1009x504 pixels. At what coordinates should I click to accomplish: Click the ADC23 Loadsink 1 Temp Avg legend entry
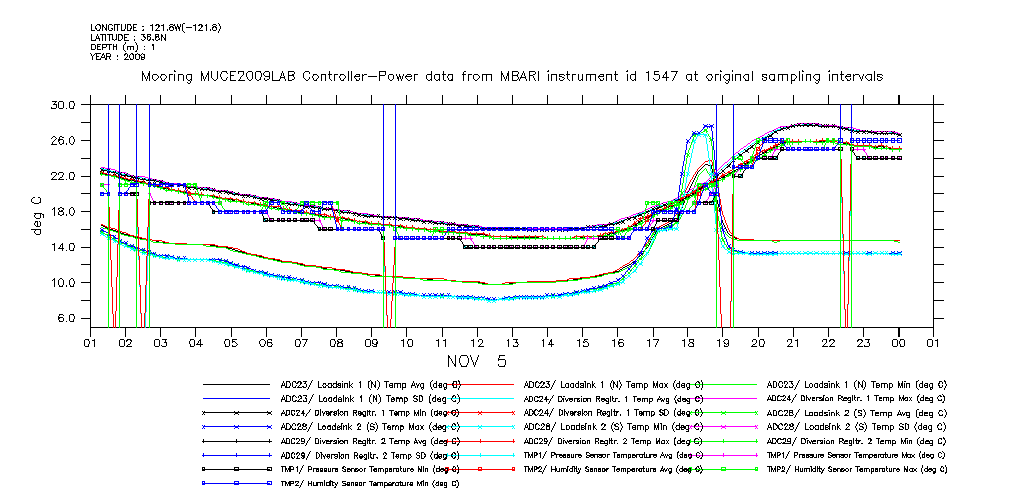[370, 384]
